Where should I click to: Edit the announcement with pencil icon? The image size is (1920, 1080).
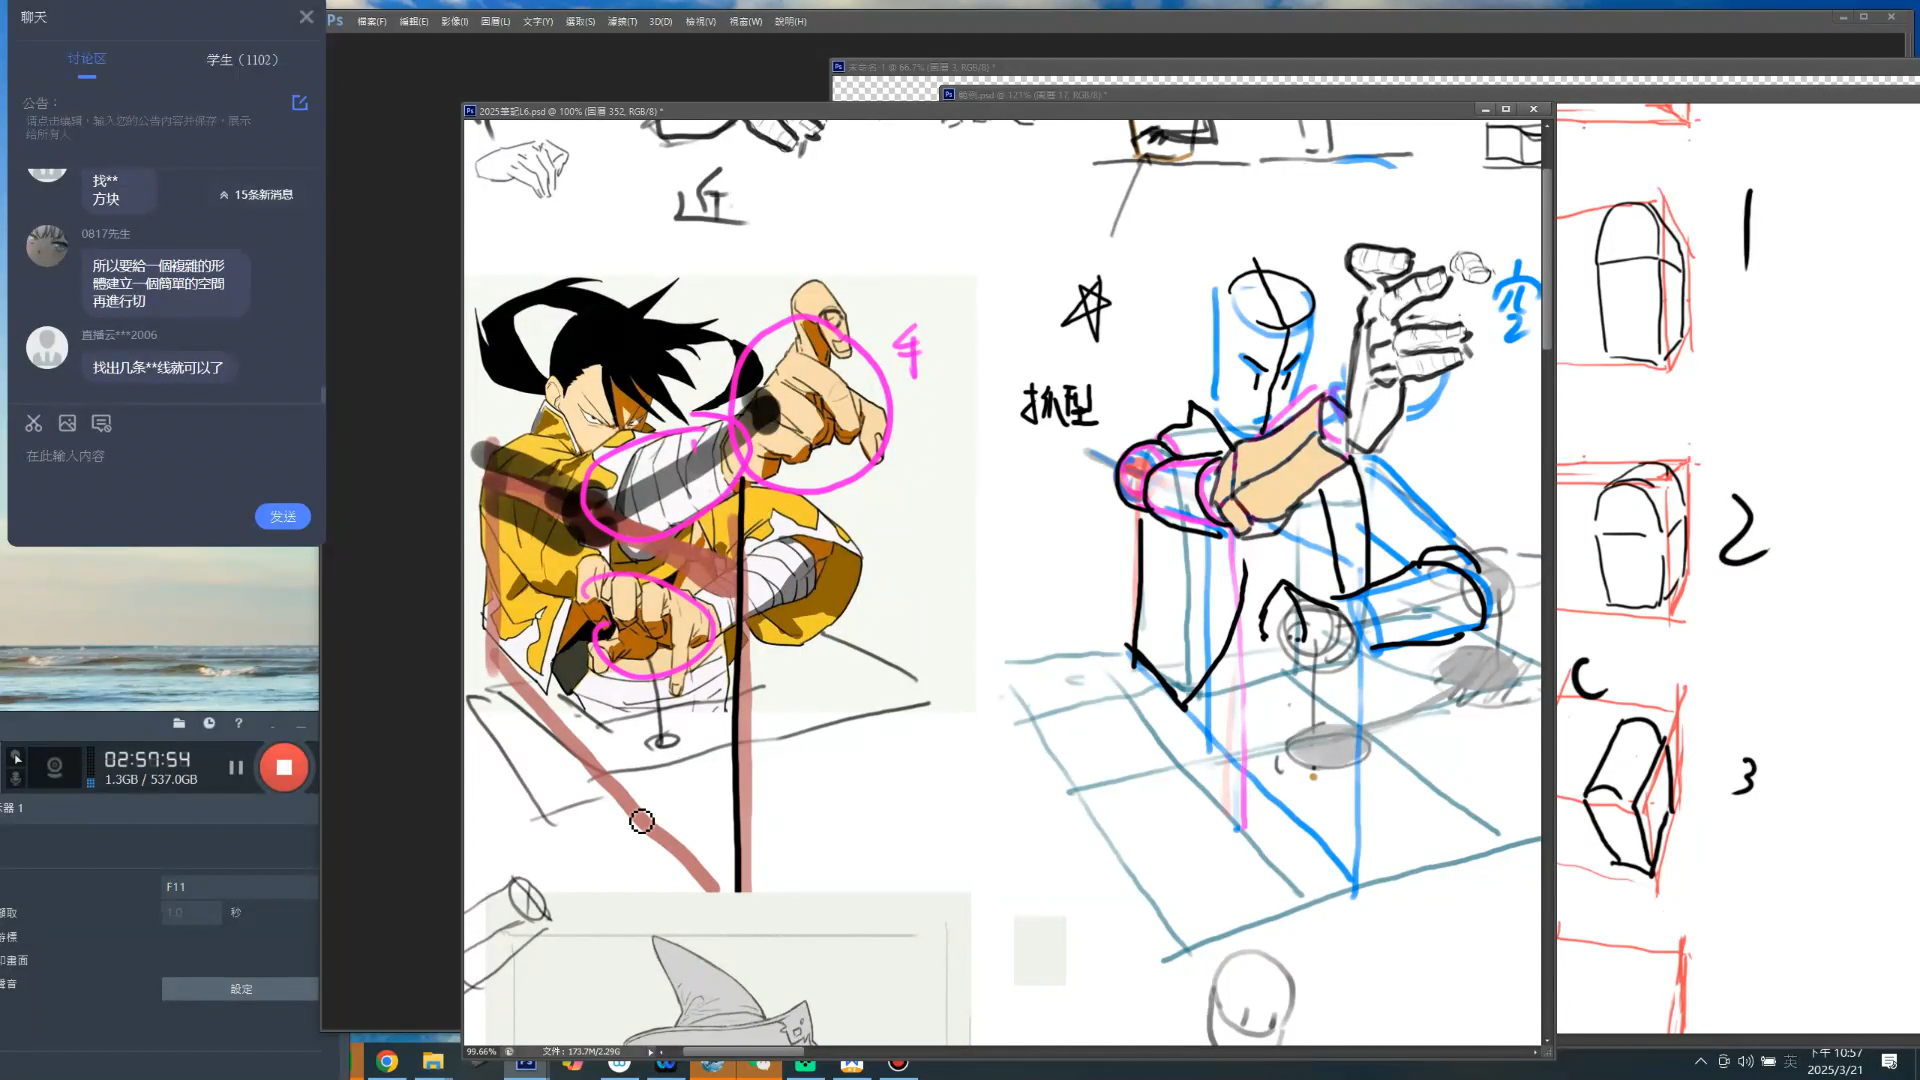point(299,103)
